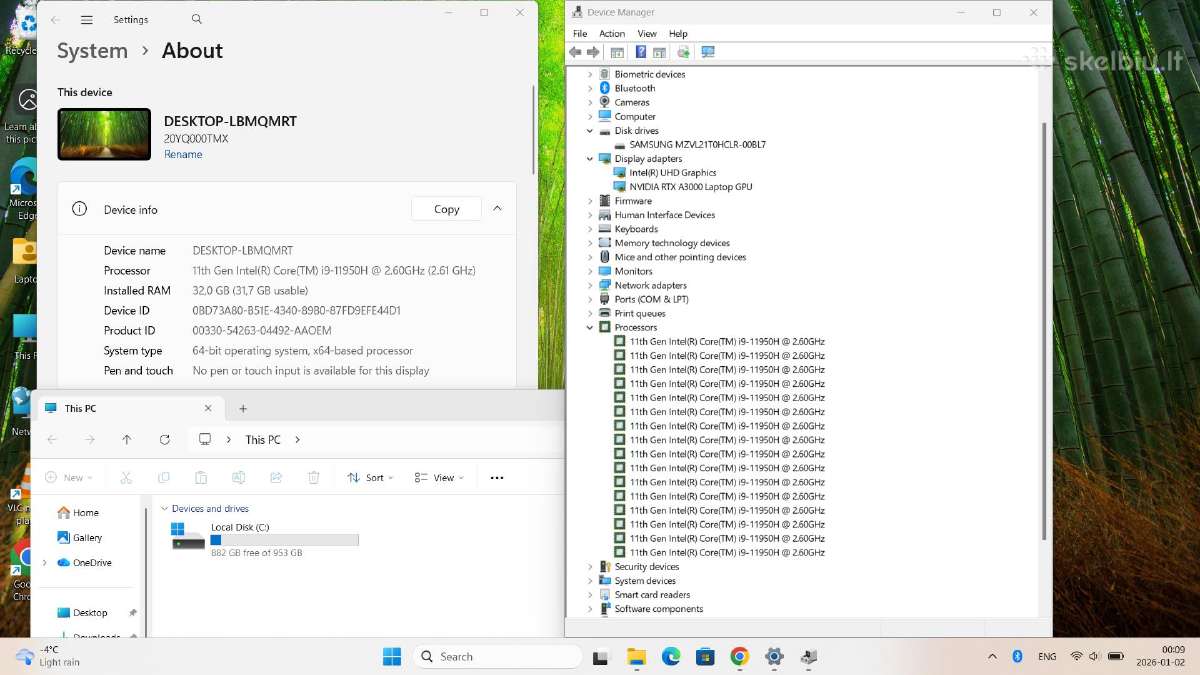
Task: Expand the Security devices category
Action: [590, 567]
